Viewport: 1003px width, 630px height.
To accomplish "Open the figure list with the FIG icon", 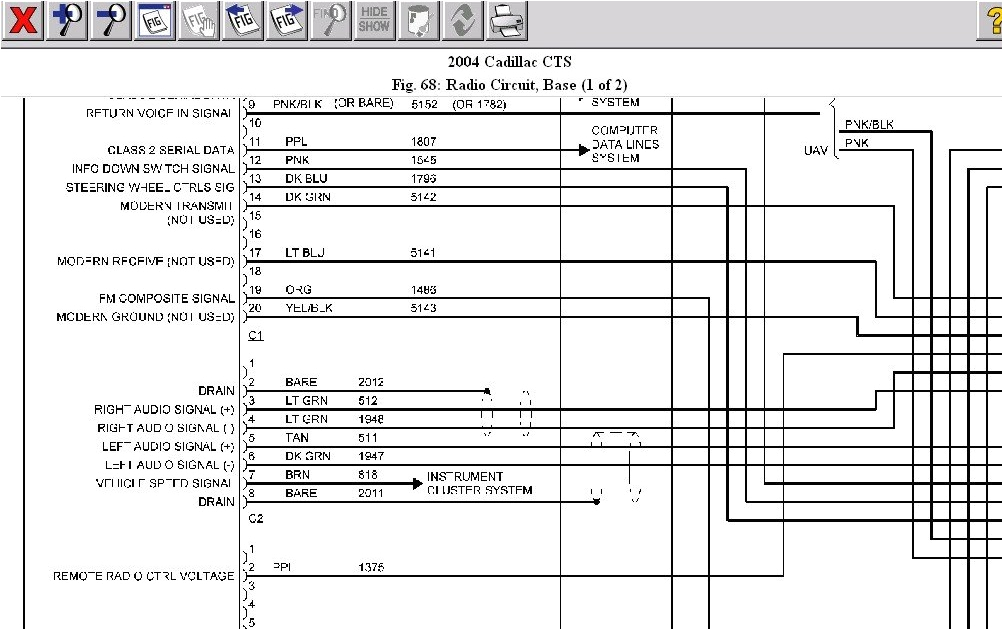I will click(154, 20).
